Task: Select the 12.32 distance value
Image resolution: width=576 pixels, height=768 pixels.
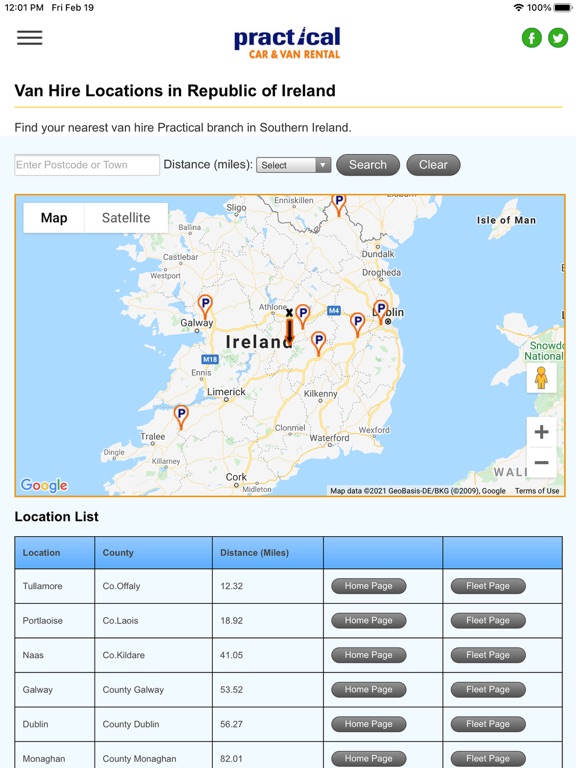Action: tap(231, 586)
